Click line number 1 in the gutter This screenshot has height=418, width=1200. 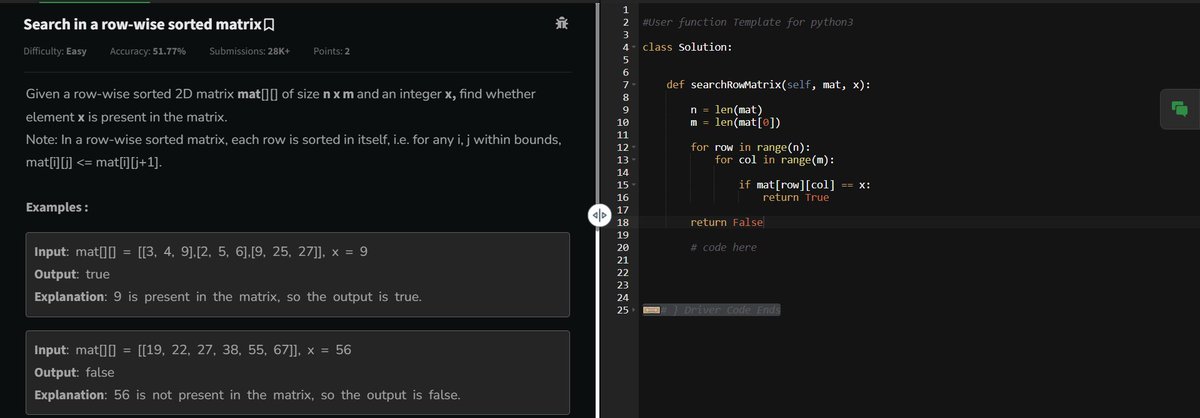625,10
